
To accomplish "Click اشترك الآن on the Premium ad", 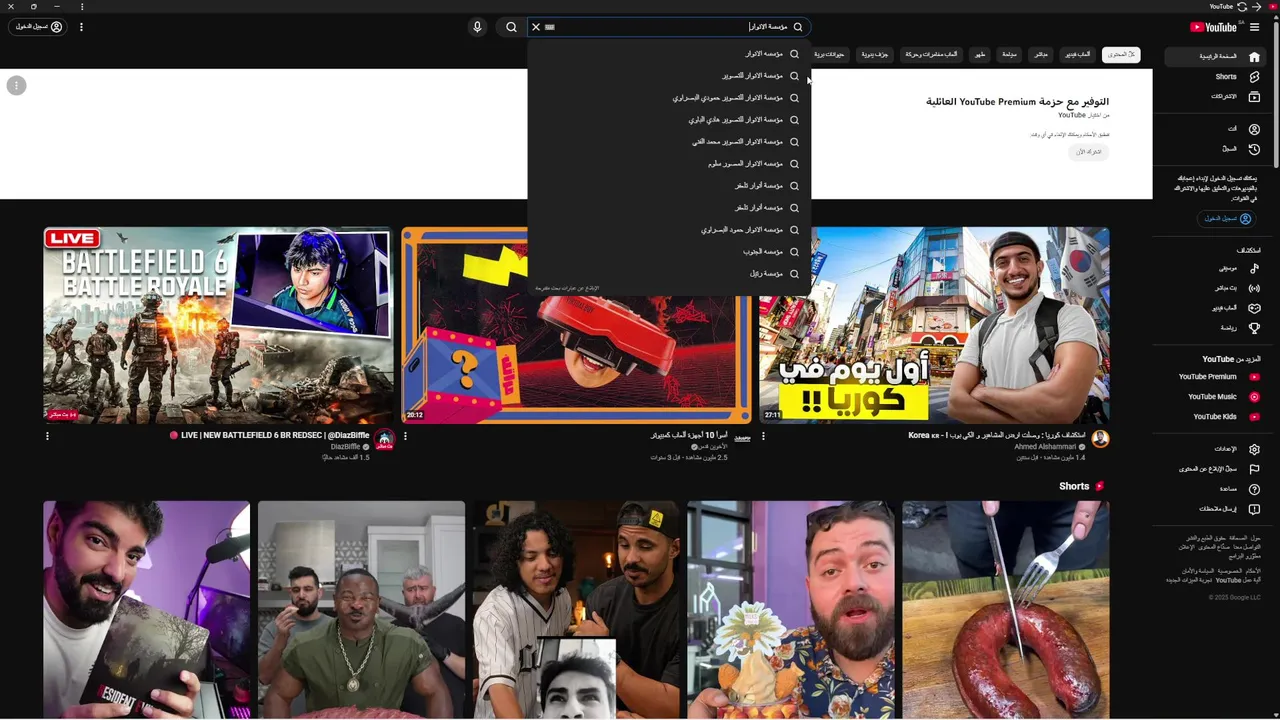I will pos(1089,152).
